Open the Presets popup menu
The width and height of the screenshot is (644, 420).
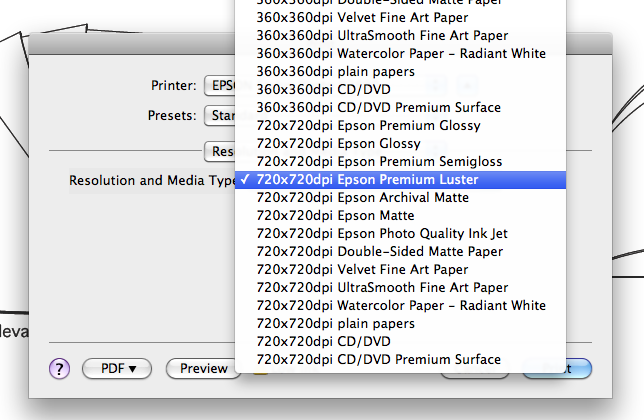(220, 115)
